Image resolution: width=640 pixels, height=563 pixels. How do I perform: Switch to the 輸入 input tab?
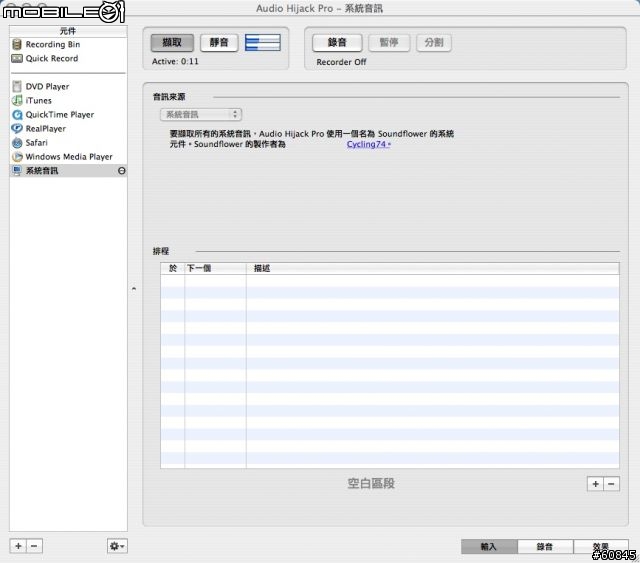[489, 547]
